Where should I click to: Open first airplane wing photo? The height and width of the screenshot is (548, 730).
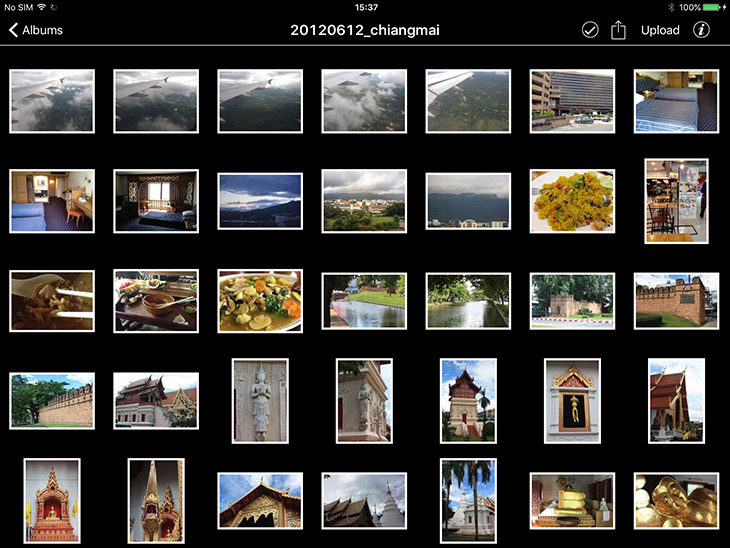coord(52,101)
